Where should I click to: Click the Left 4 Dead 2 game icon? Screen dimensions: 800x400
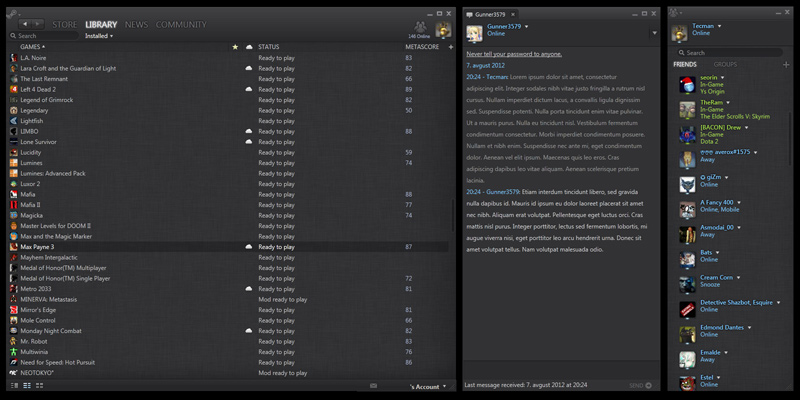pyautogui.click(x=13, y=89)
